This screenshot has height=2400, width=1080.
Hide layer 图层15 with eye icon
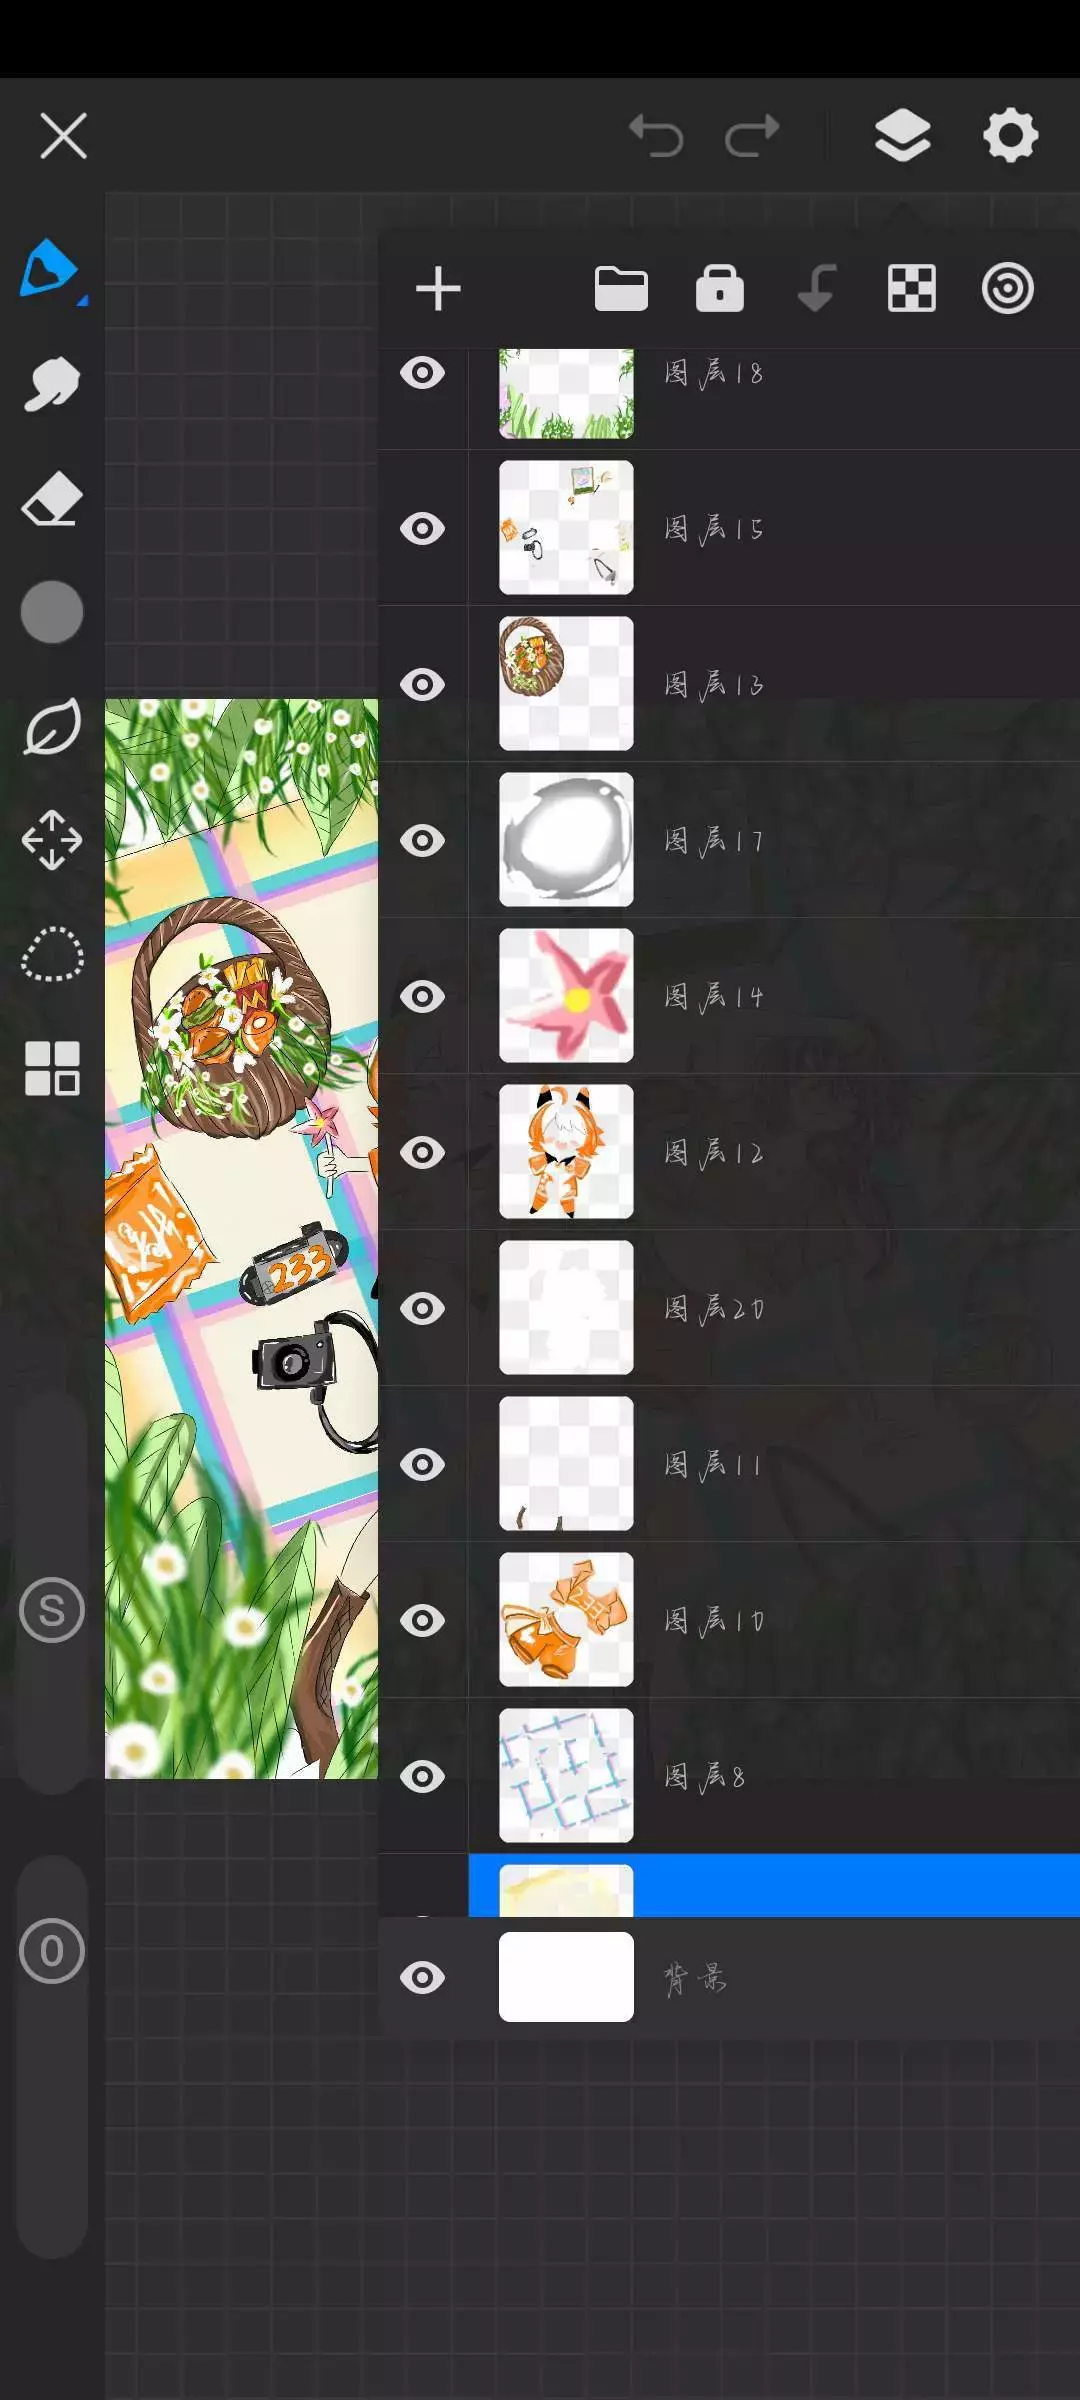pos(423,528)
